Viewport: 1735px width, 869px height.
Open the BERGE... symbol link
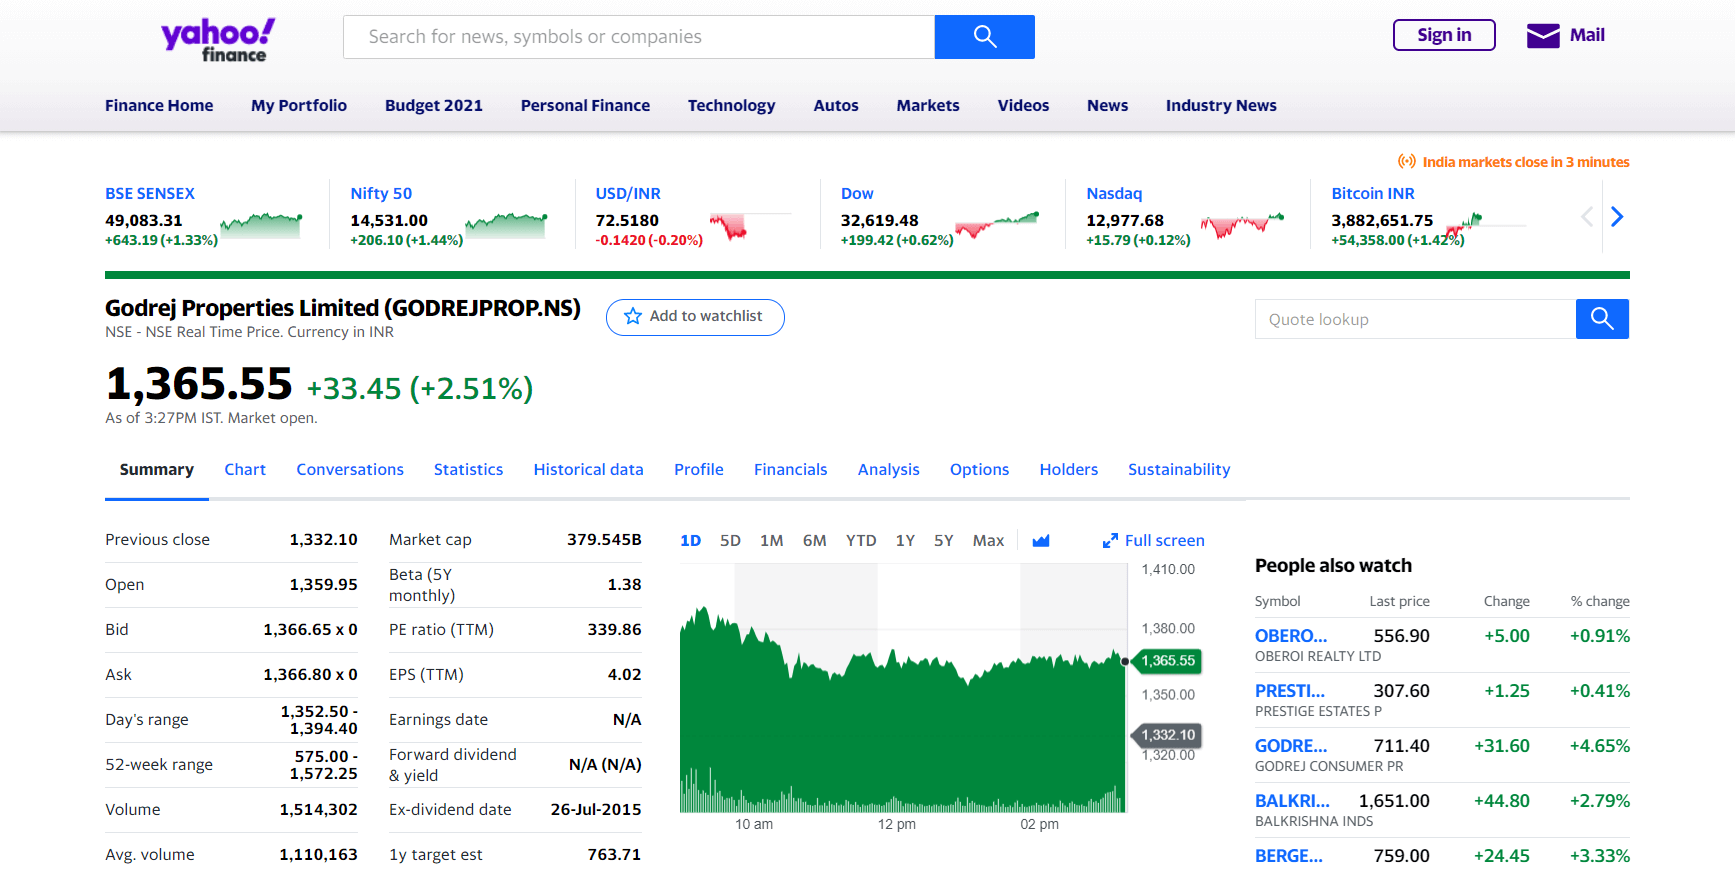click(x=1289, y=856)
